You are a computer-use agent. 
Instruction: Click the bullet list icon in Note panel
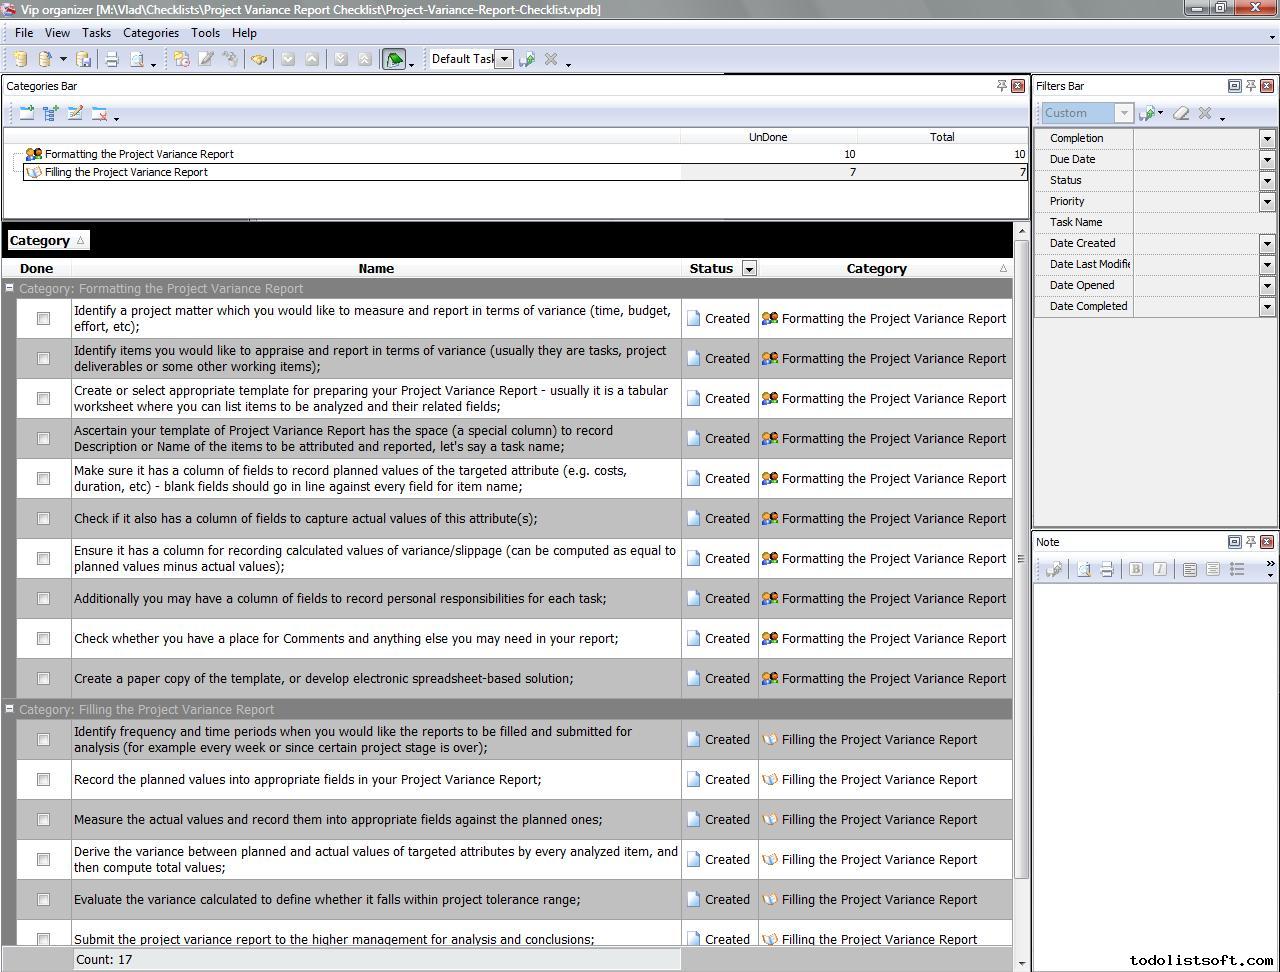click(x=1237, y=570)
